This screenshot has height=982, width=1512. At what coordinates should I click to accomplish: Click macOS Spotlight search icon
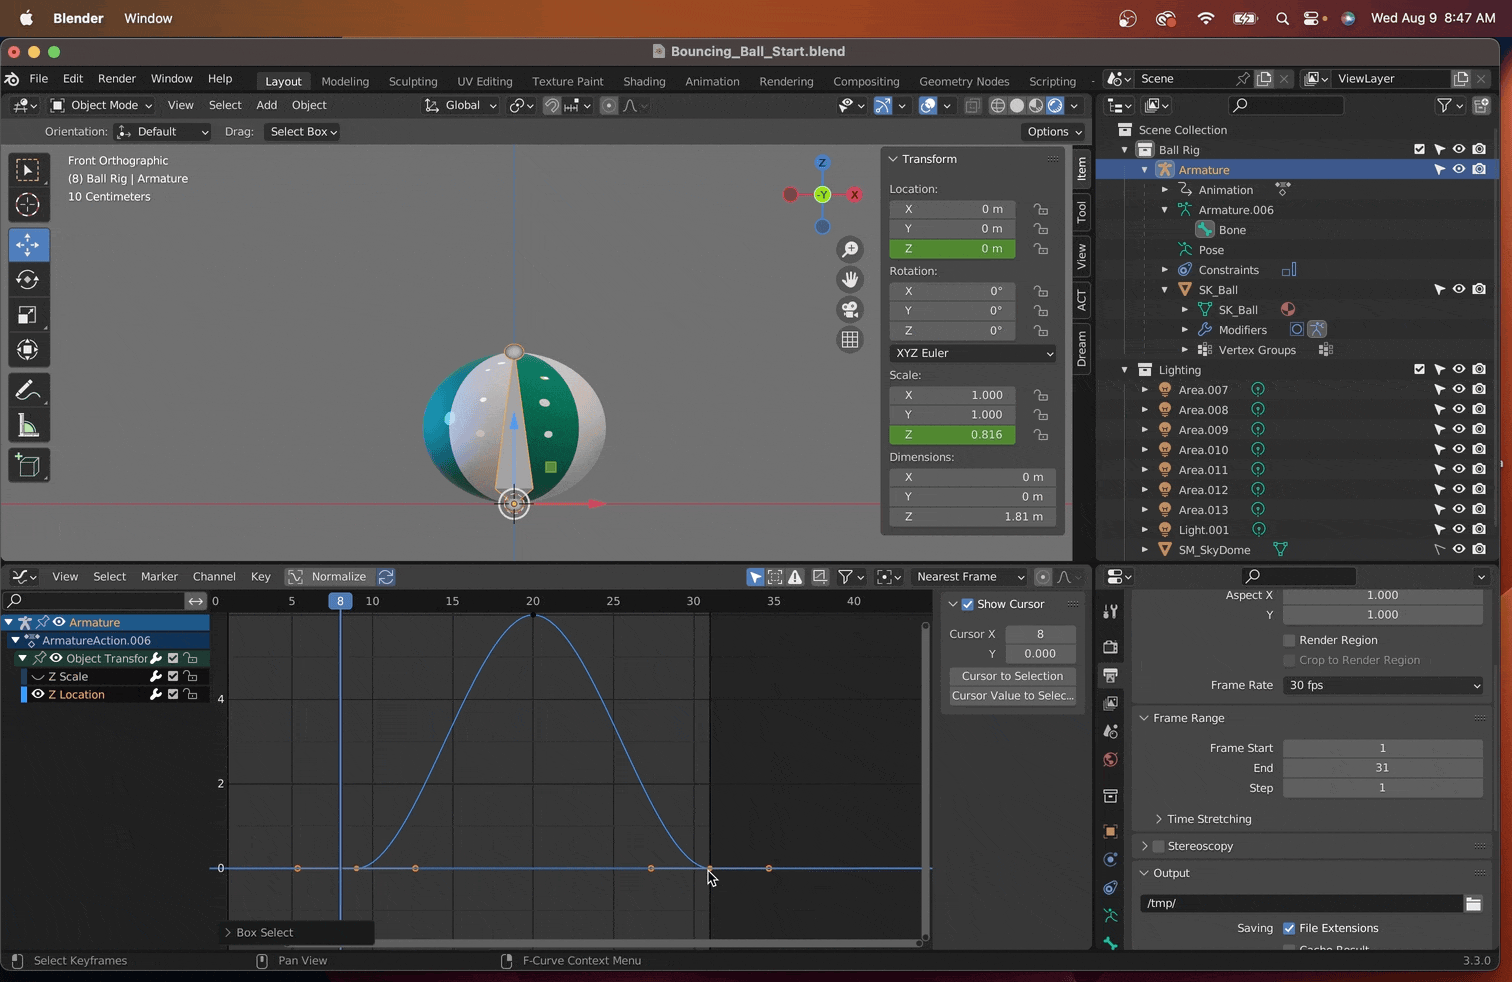point(1282,18)
